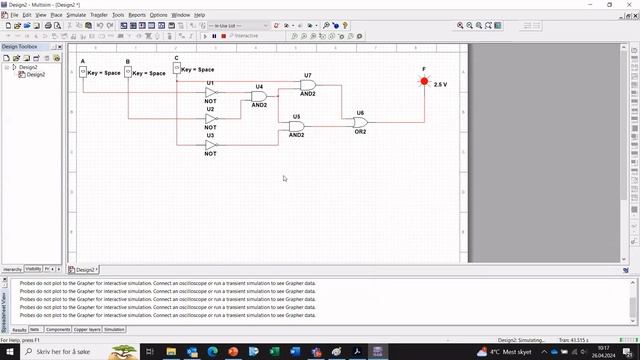Click the Paste clipboard icon
The width and height of the screenshot is (640, 360).
coord(89,26)
